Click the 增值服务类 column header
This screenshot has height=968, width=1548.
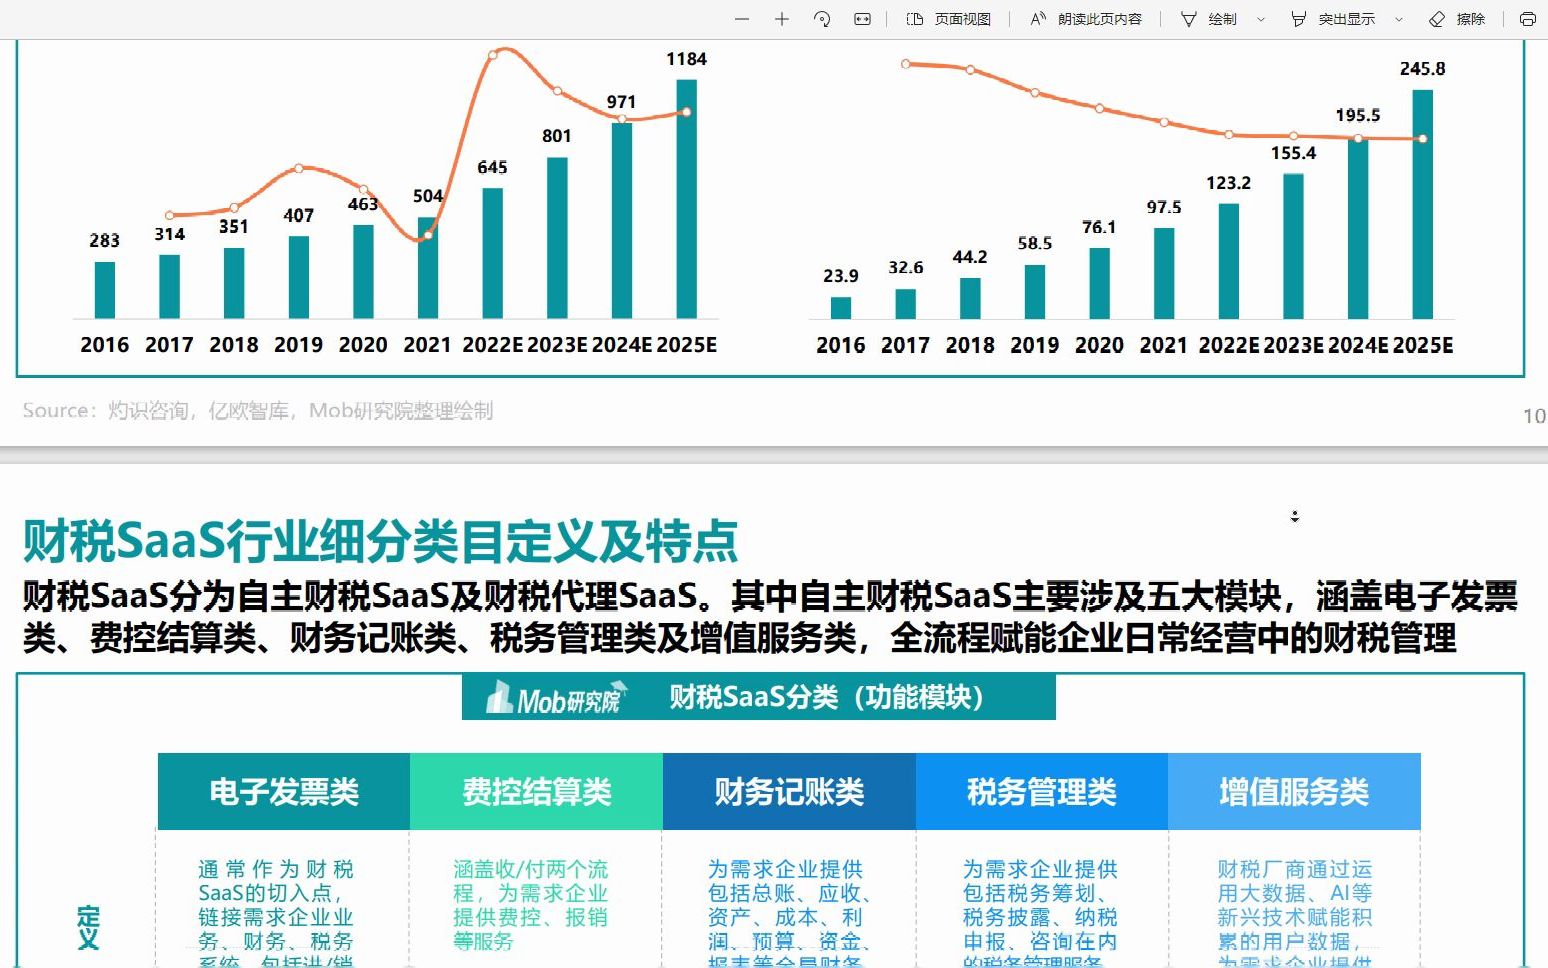(1294, 792)
